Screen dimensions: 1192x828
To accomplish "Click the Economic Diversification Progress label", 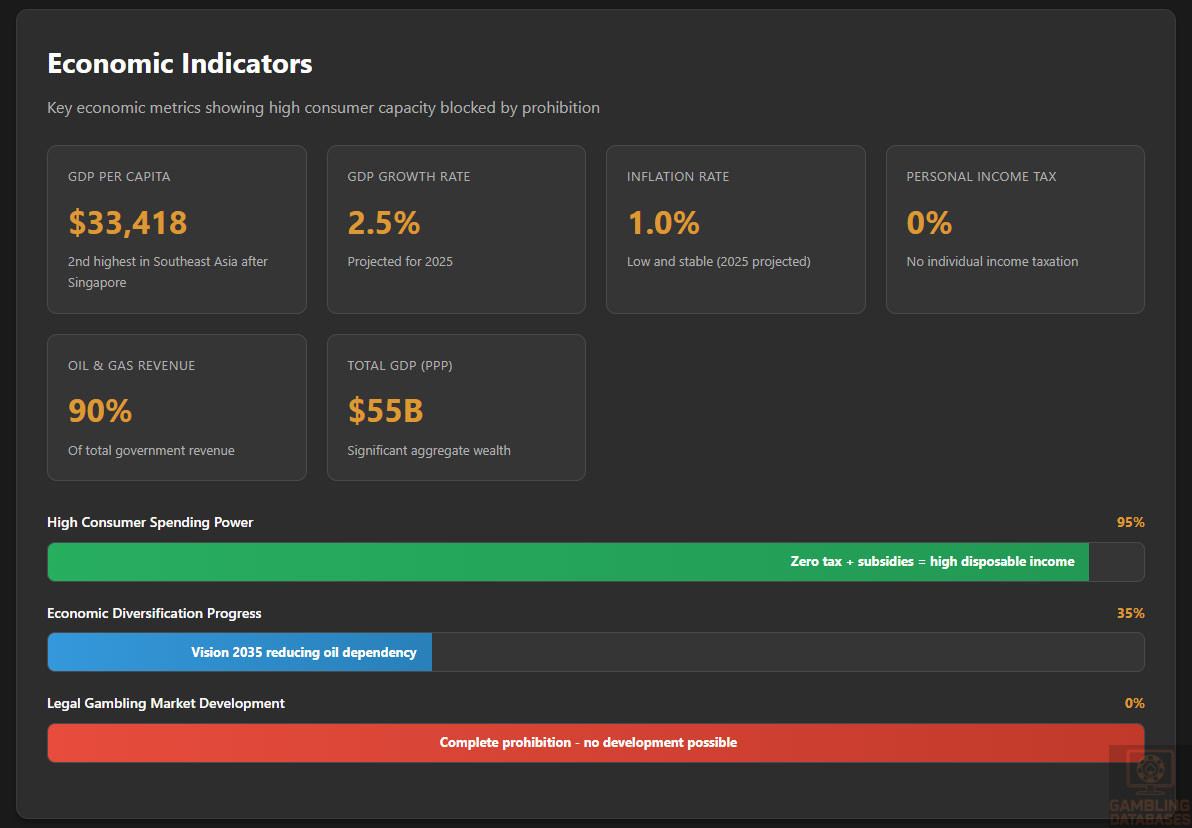I will coord(154,613).
